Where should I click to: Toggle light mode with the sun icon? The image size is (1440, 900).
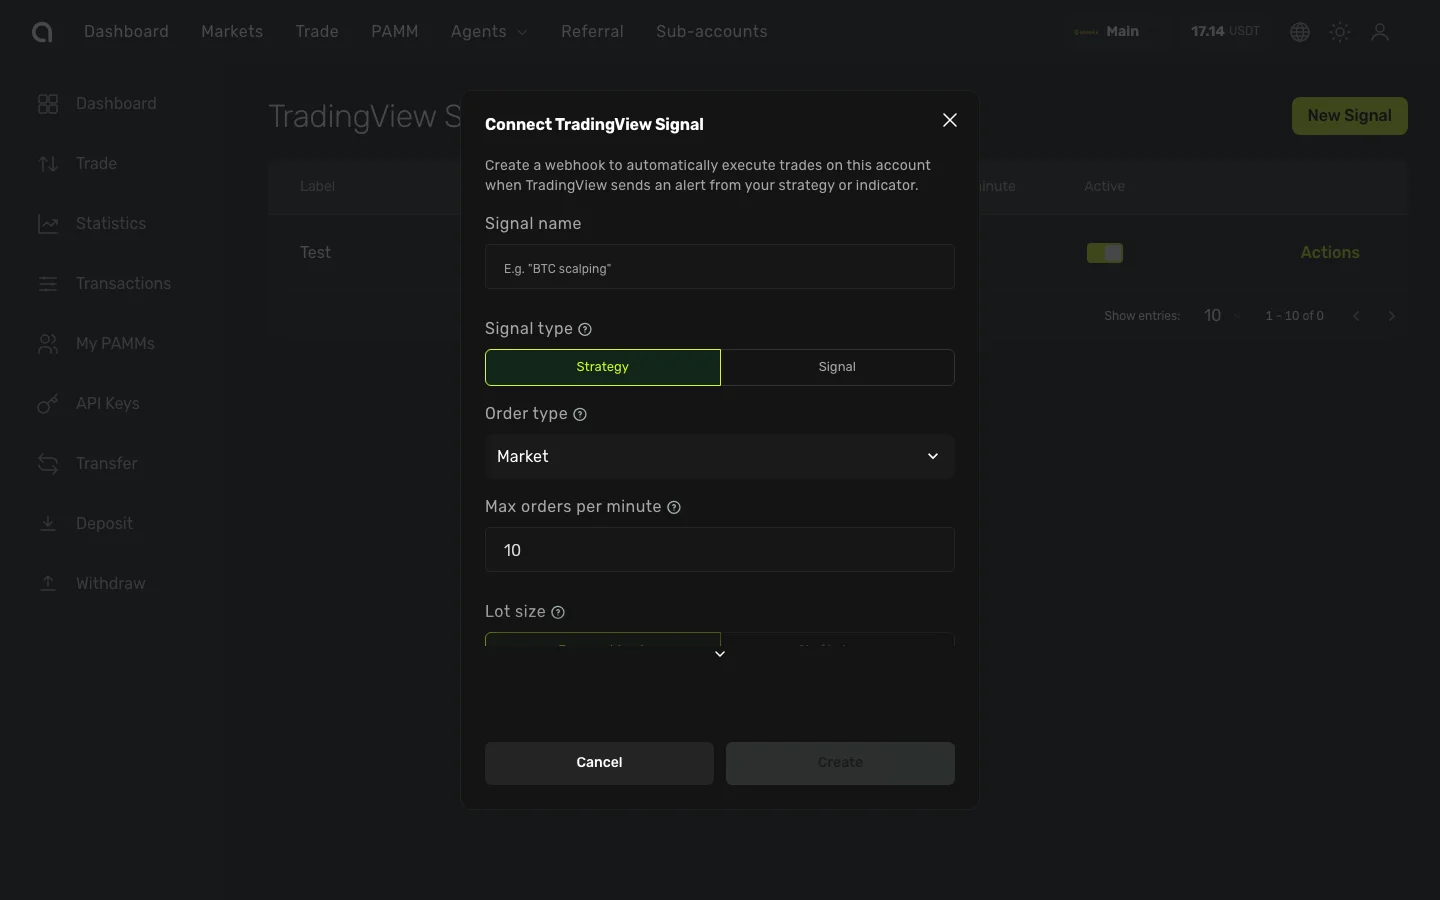pos(1340,31)
